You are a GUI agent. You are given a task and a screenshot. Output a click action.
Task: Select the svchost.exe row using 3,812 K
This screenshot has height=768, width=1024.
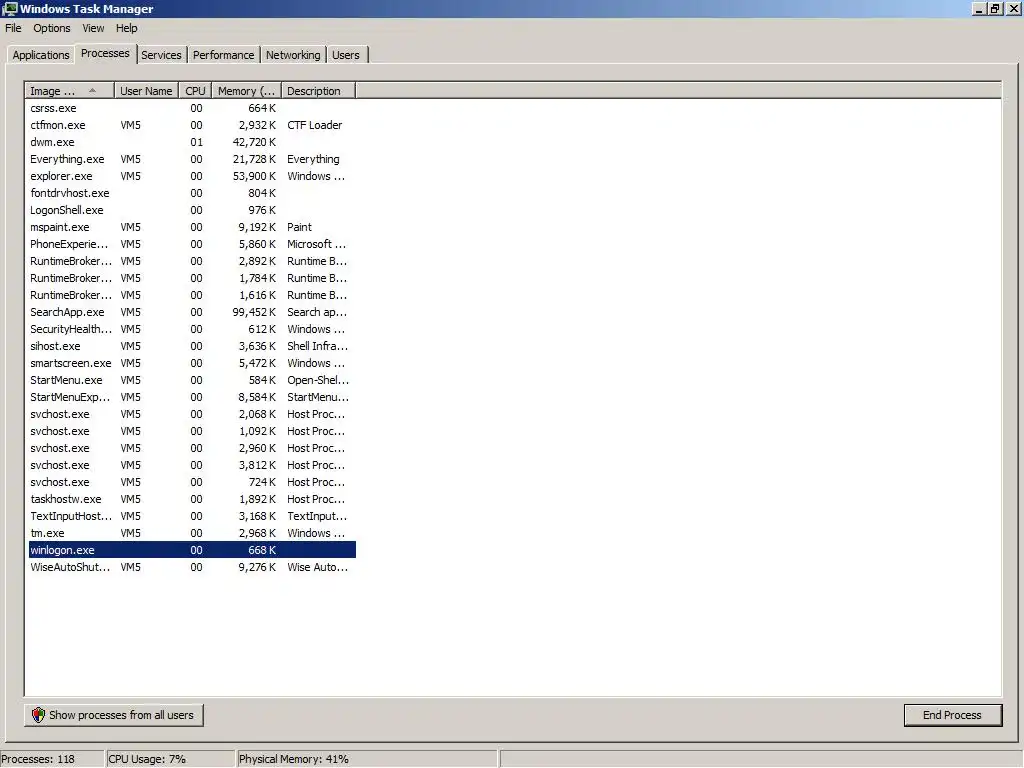(x=192, y=465)
